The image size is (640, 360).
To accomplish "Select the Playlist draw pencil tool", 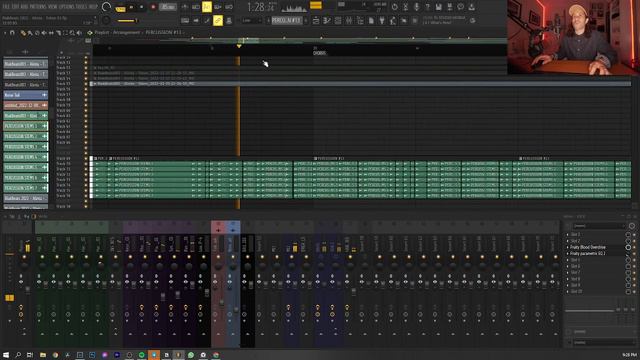I will (22, 32).
